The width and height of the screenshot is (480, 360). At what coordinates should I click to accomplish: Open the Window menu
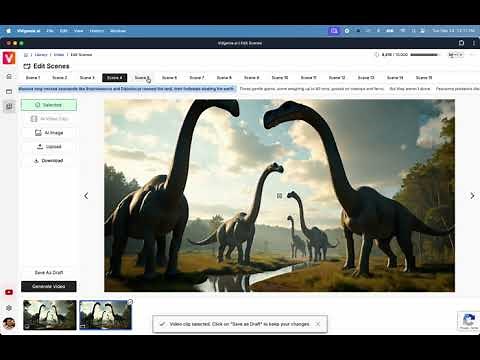click(x=118, y=31)
